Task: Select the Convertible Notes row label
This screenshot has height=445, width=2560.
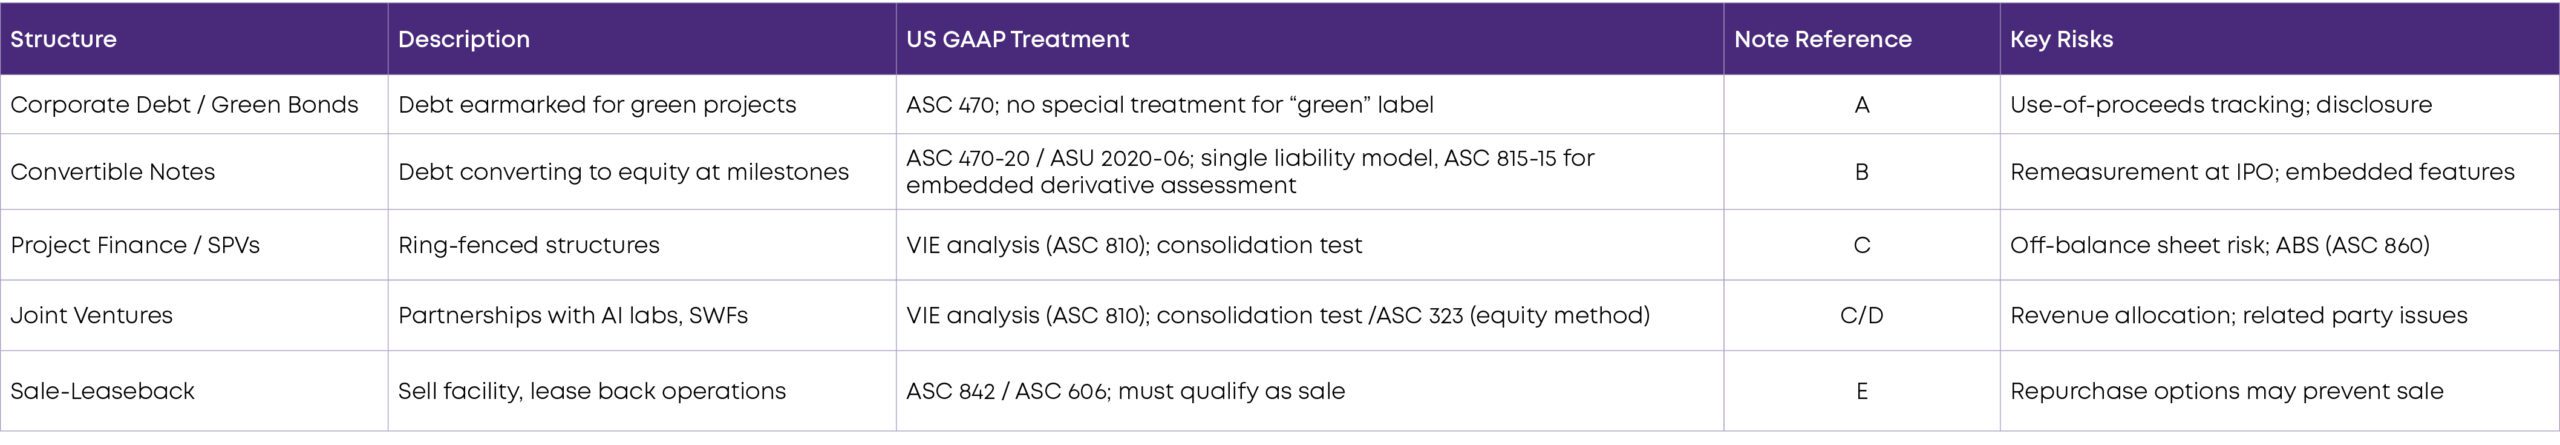Action: (113, 172)
